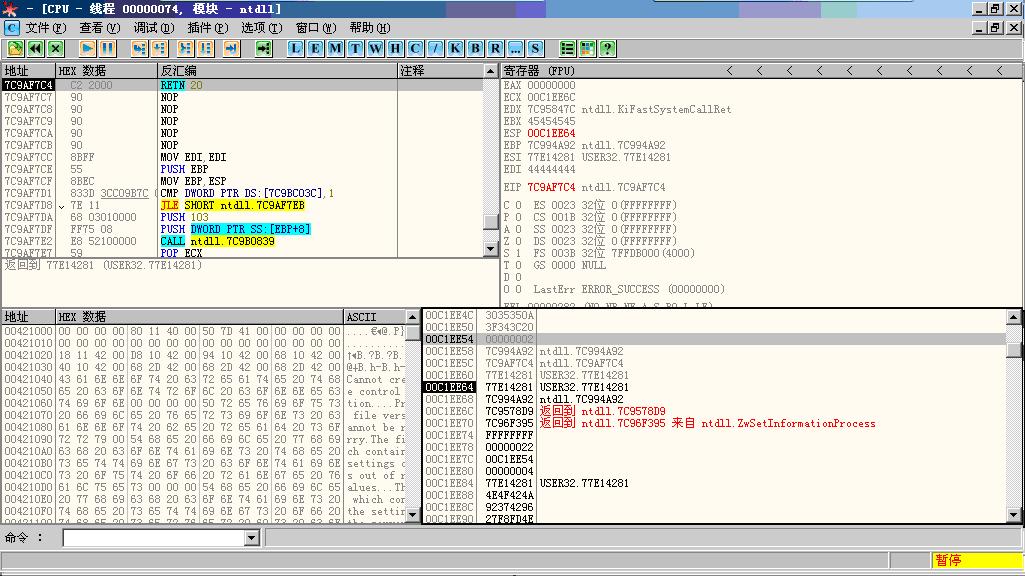Show call stack with the K button
This screenshot has height=576, width=1025.
click(455, 48)
